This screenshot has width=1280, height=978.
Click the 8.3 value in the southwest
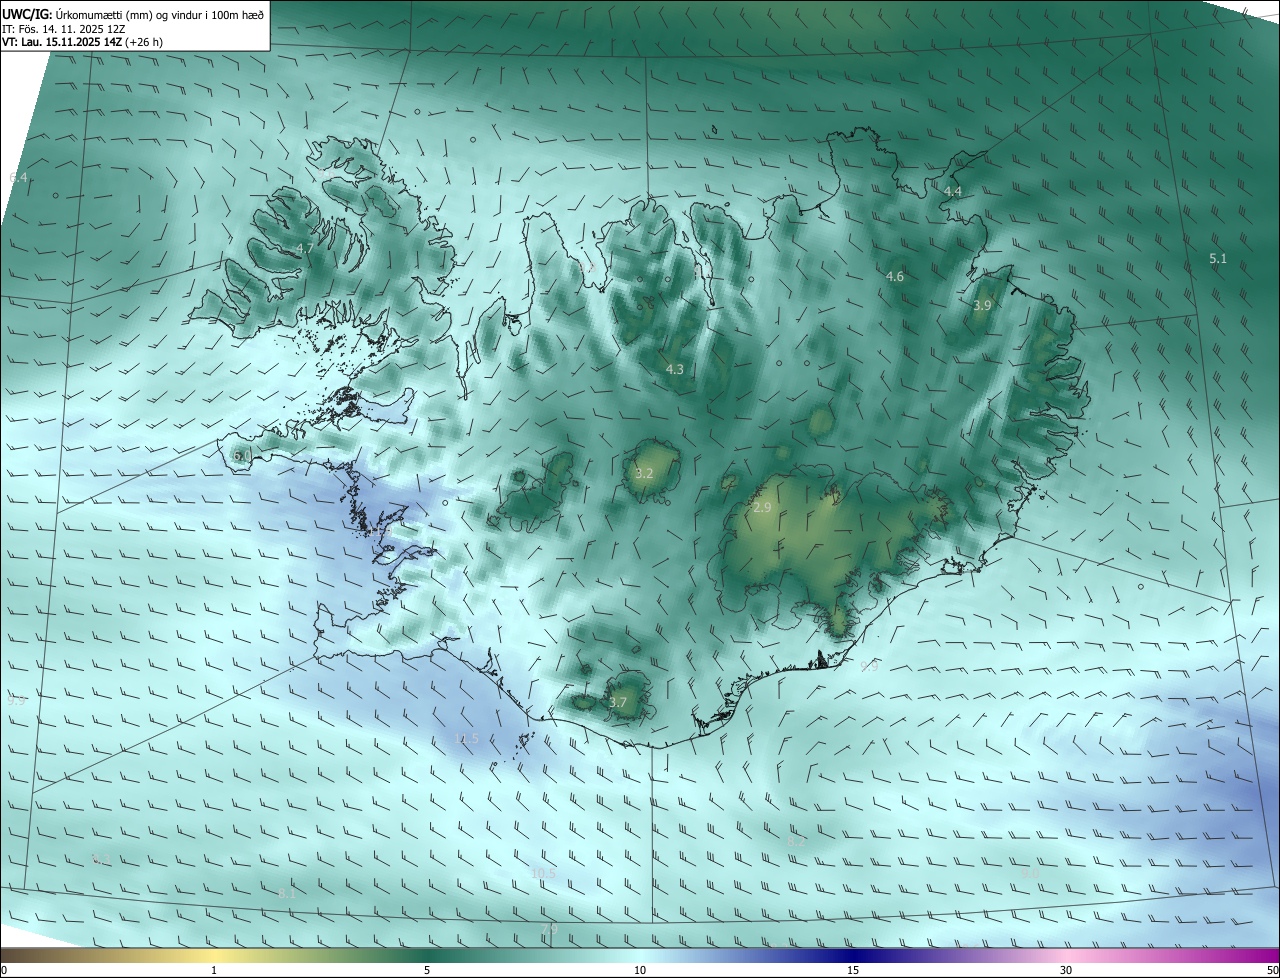click(100, 859)
